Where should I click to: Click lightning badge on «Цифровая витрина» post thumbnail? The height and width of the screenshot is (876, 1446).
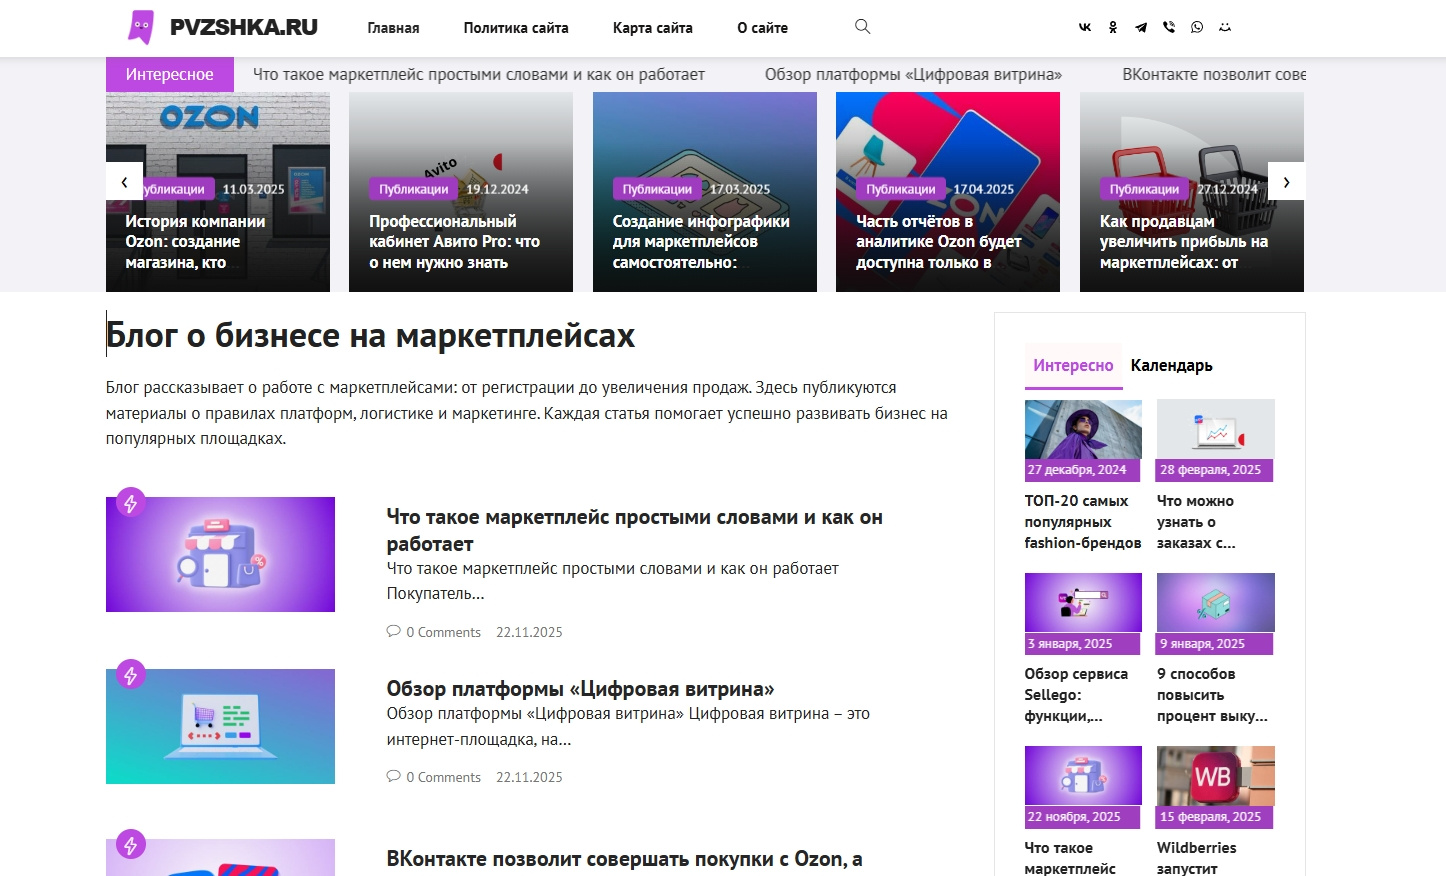130,675
